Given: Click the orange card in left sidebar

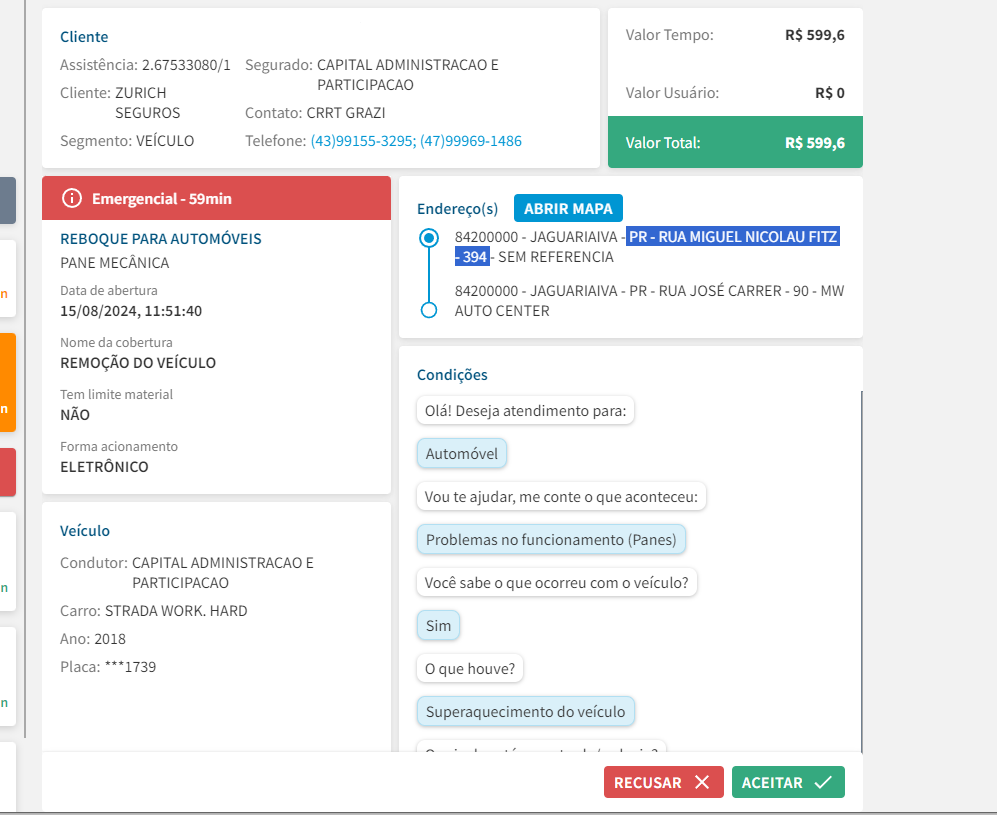Looking at the screenshot, I should click(x=8, y=383).
